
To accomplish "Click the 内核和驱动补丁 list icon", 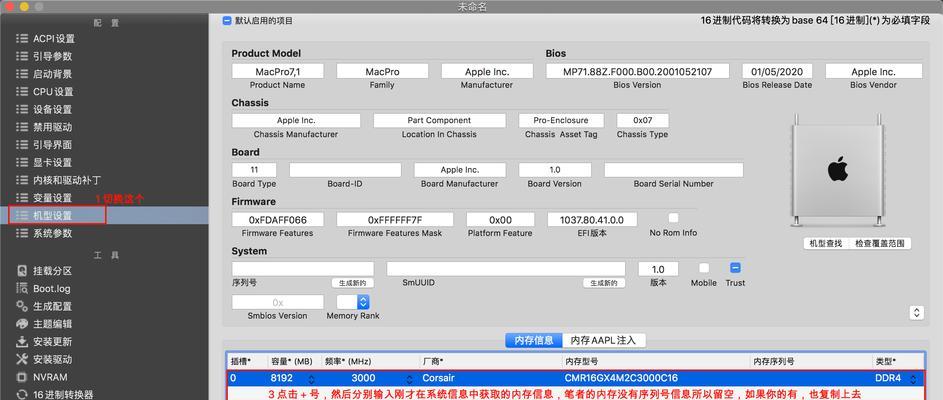I will coord(22,180).
